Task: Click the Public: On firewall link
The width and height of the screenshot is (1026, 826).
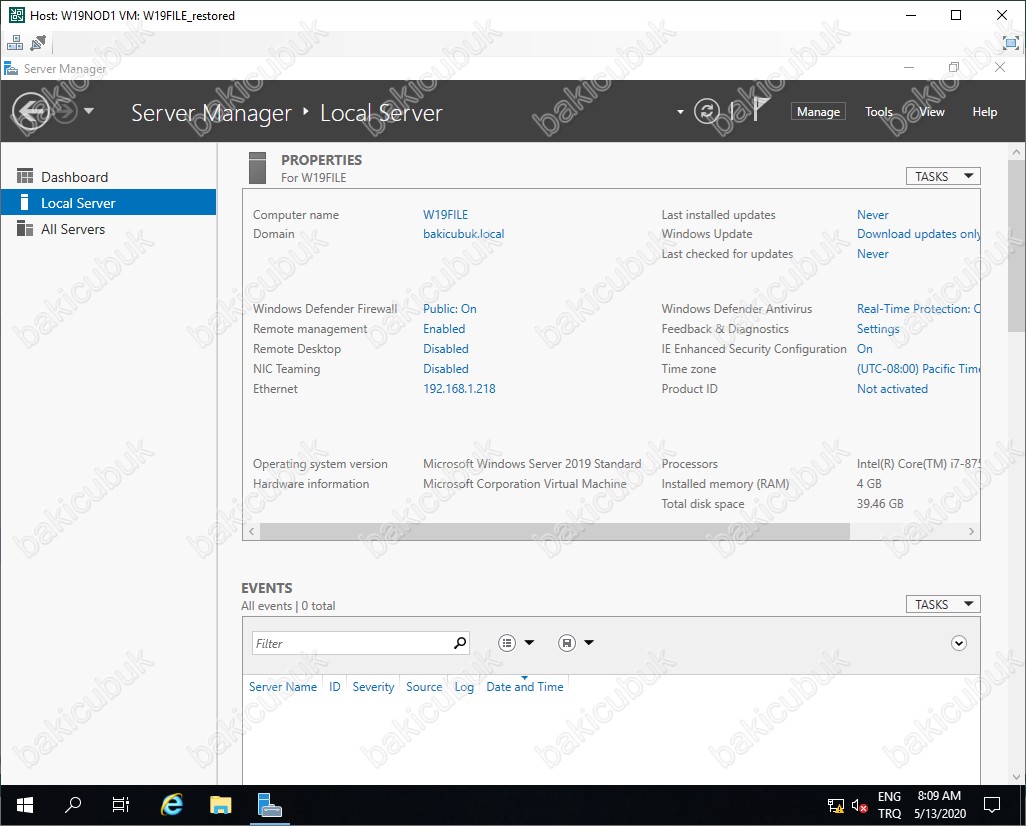Action: tap(450, 309)
